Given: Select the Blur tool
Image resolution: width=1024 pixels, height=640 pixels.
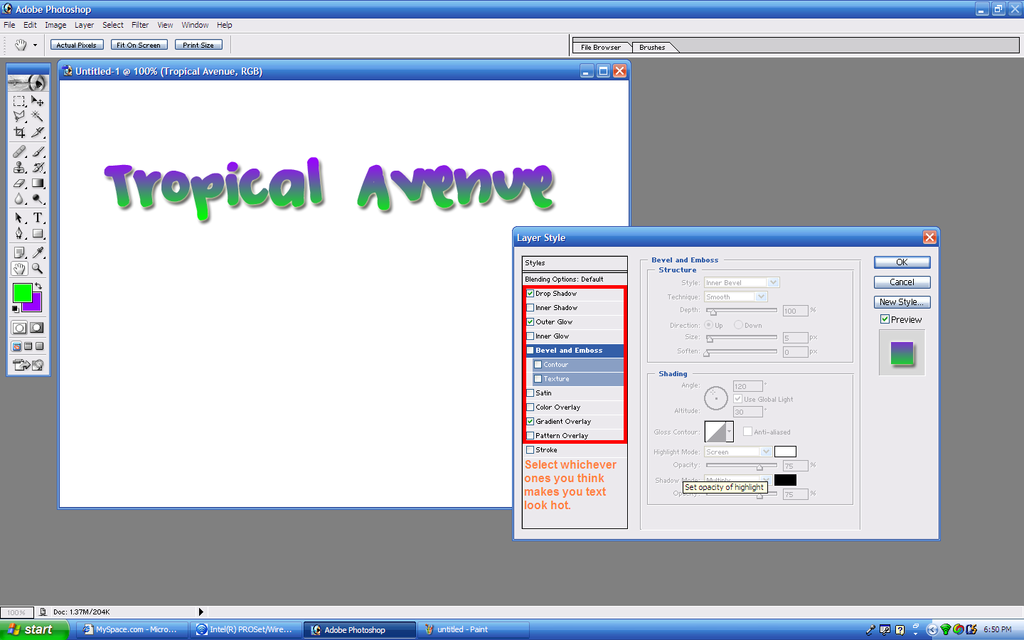Looking at the screenshot, I should point(20,199).
